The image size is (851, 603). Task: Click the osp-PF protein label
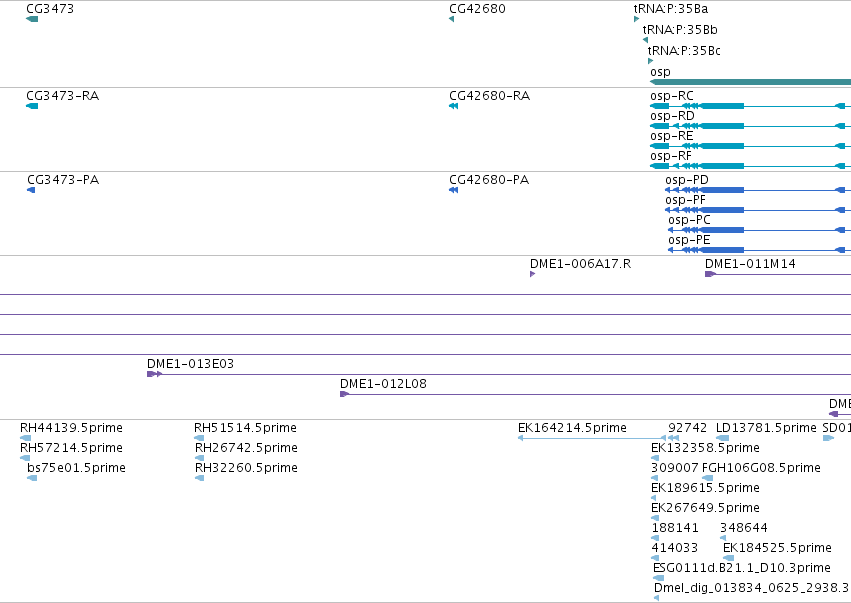tap(685, 200)
